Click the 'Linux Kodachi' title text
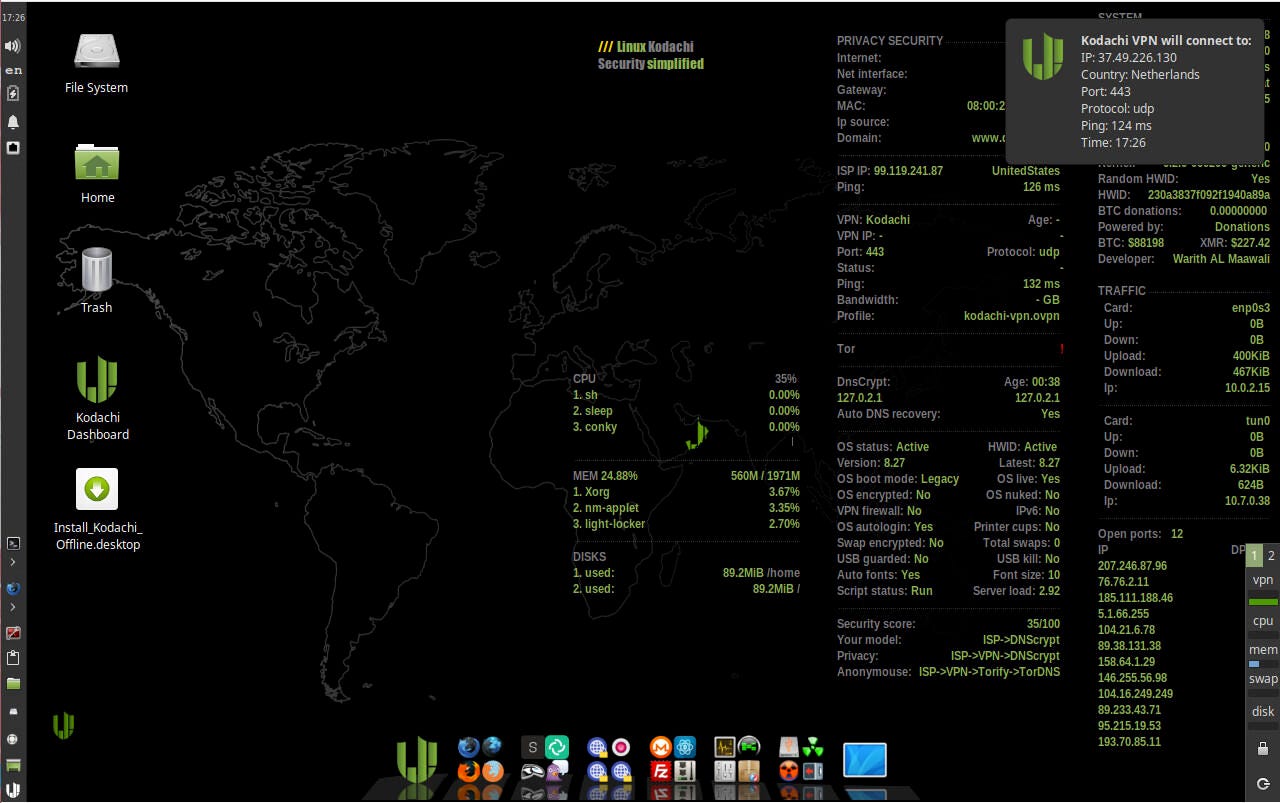Screen dimensions: 1280x803 (x=655, y=47)
